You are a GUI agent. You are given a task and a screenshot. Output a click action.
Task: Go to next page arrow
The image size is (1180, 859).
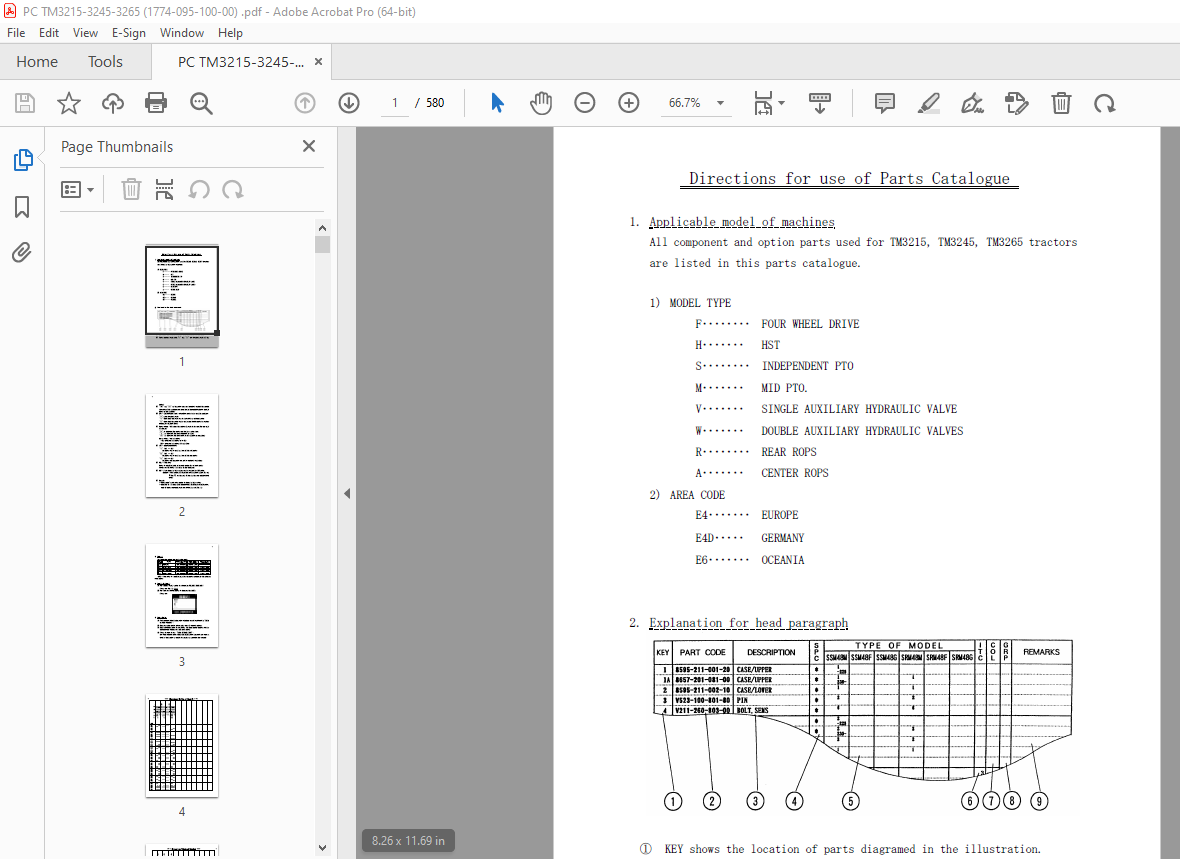(348, 103)
